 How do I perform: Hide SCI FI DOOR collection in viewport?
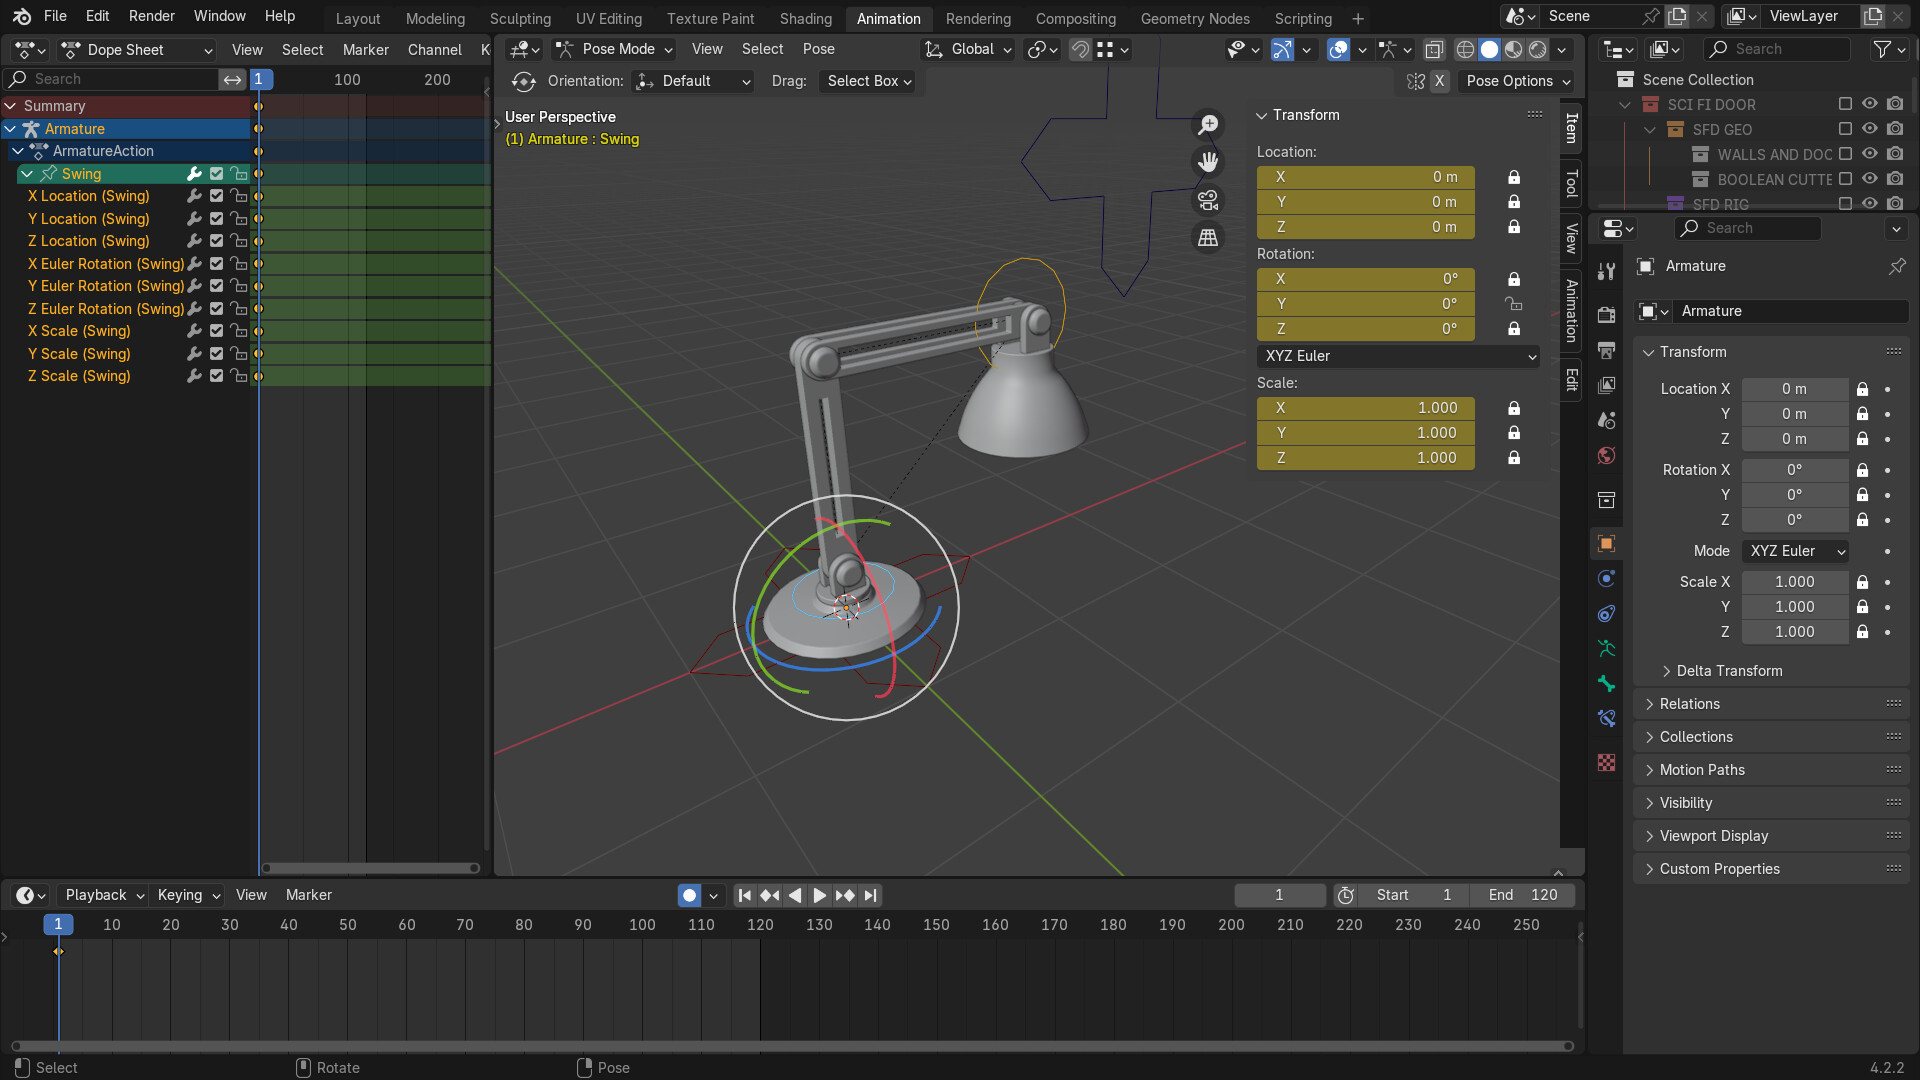[1869, 104]
